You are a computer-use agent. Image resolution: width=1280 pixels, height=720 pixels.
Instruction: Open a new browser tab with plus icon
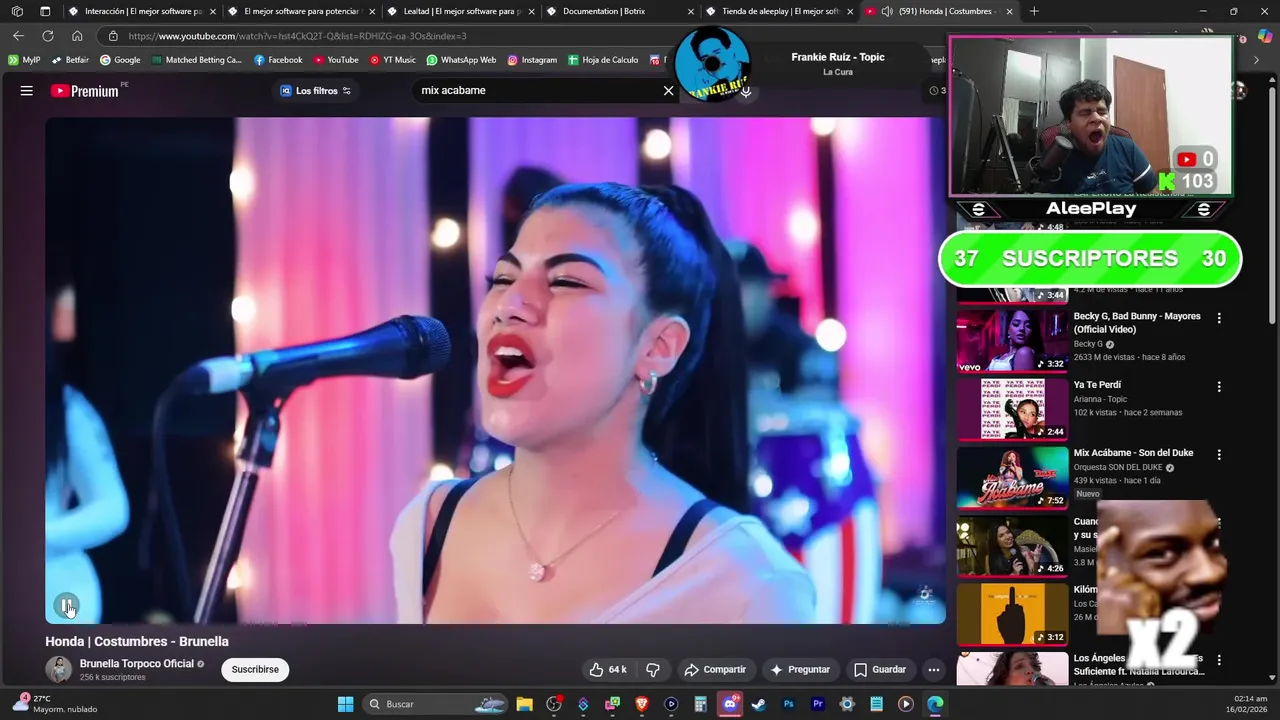[x=1034, y=11]
